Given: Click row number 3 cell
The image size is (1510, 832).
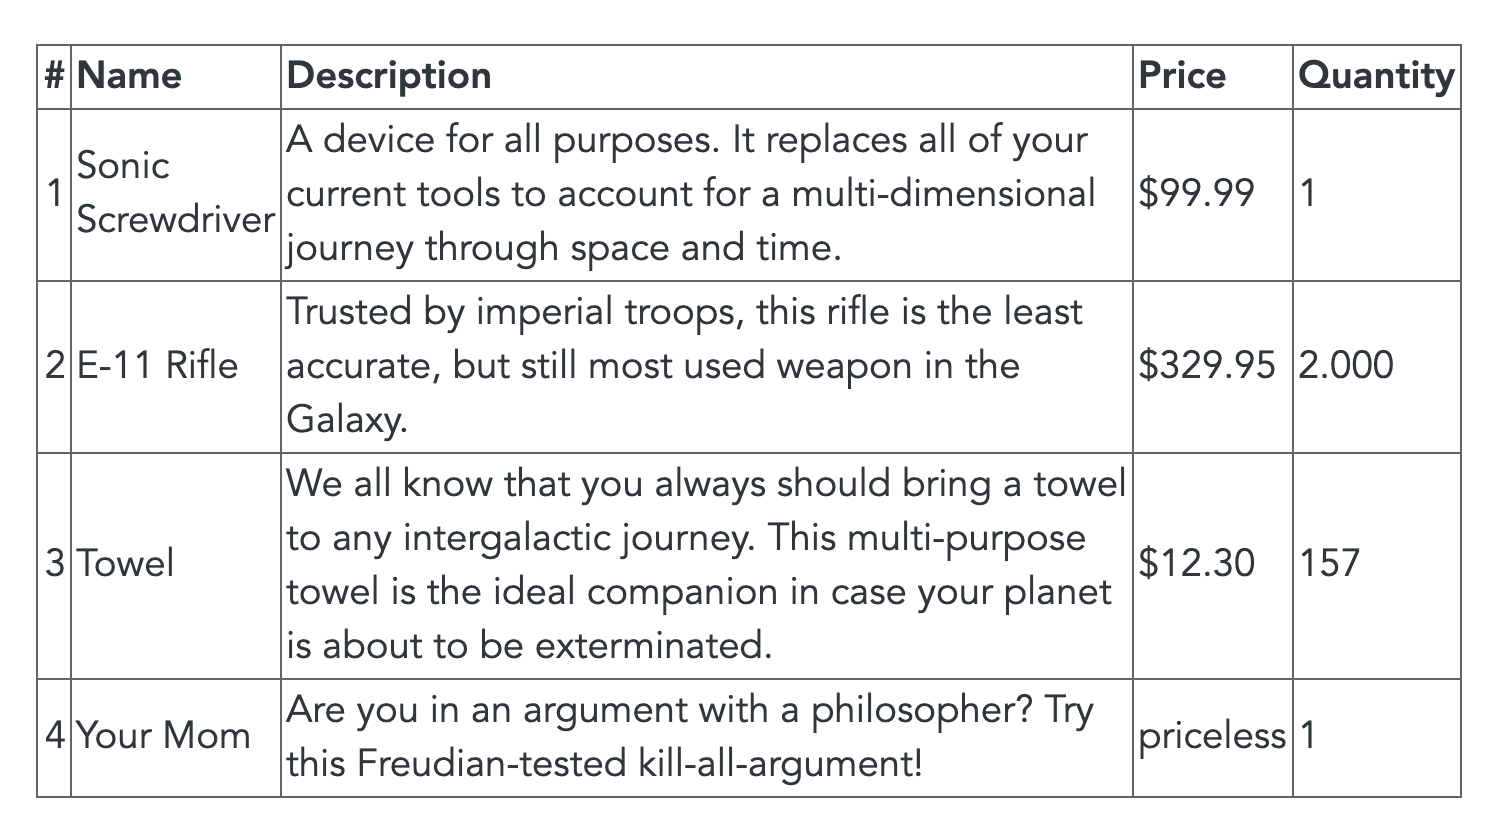Looking at the screenshot, I should click(54, 563).
